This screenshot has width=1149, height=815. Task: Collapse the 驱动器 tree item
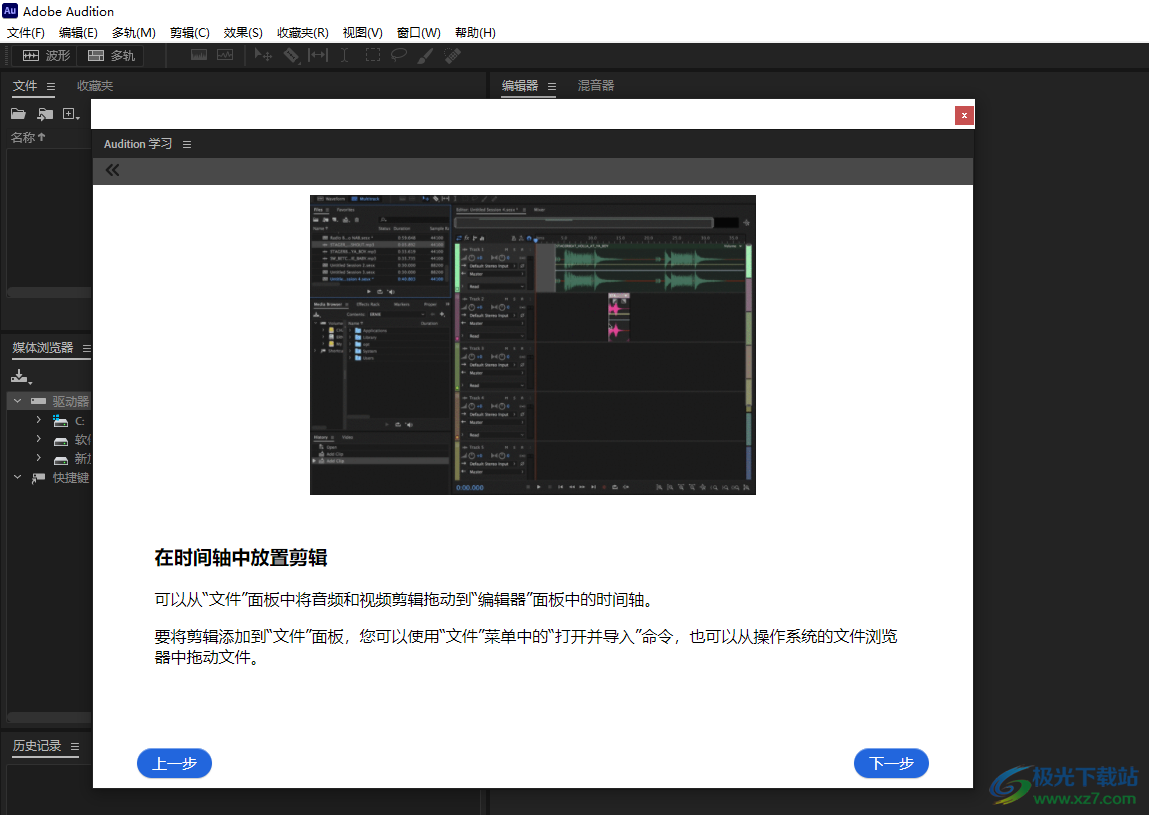17,400
